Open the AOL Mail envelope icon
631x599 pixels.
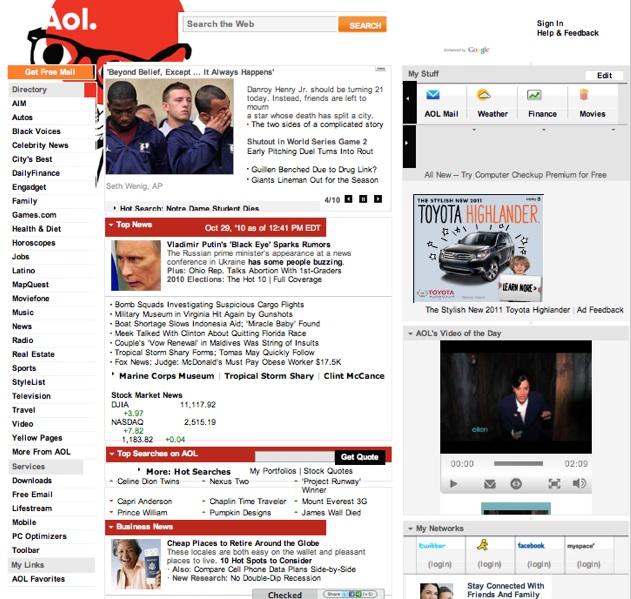(x=433, y=95)
